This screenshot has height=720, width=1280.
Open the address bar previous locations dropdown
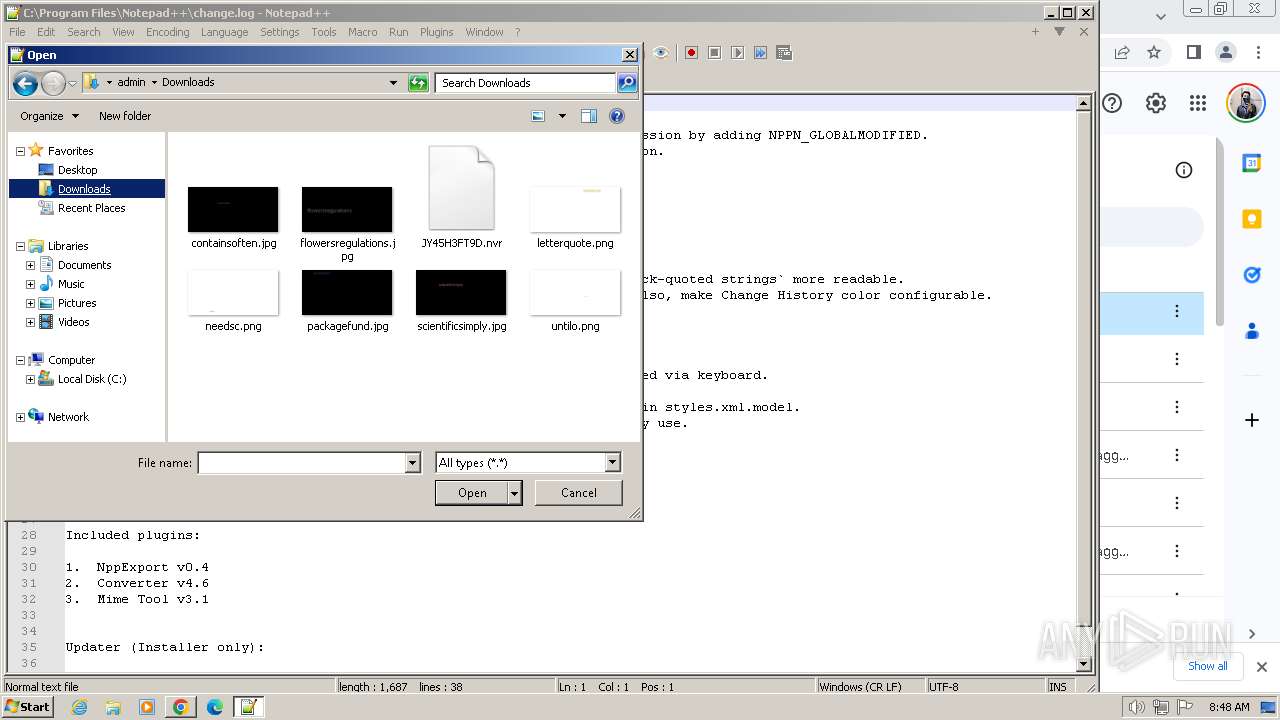click(x=393, y=83)
